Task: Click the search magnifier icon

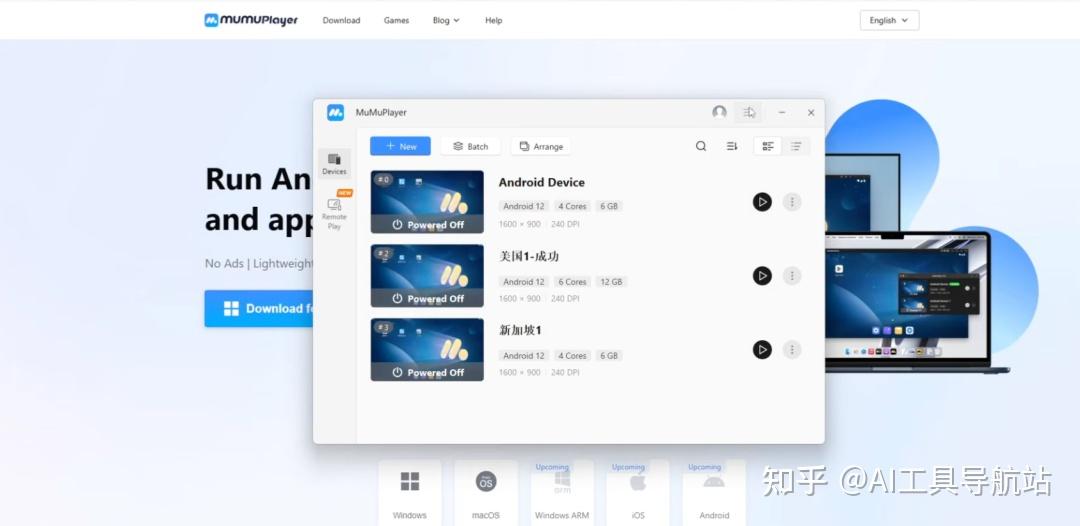Action: [x=700, y=146]
